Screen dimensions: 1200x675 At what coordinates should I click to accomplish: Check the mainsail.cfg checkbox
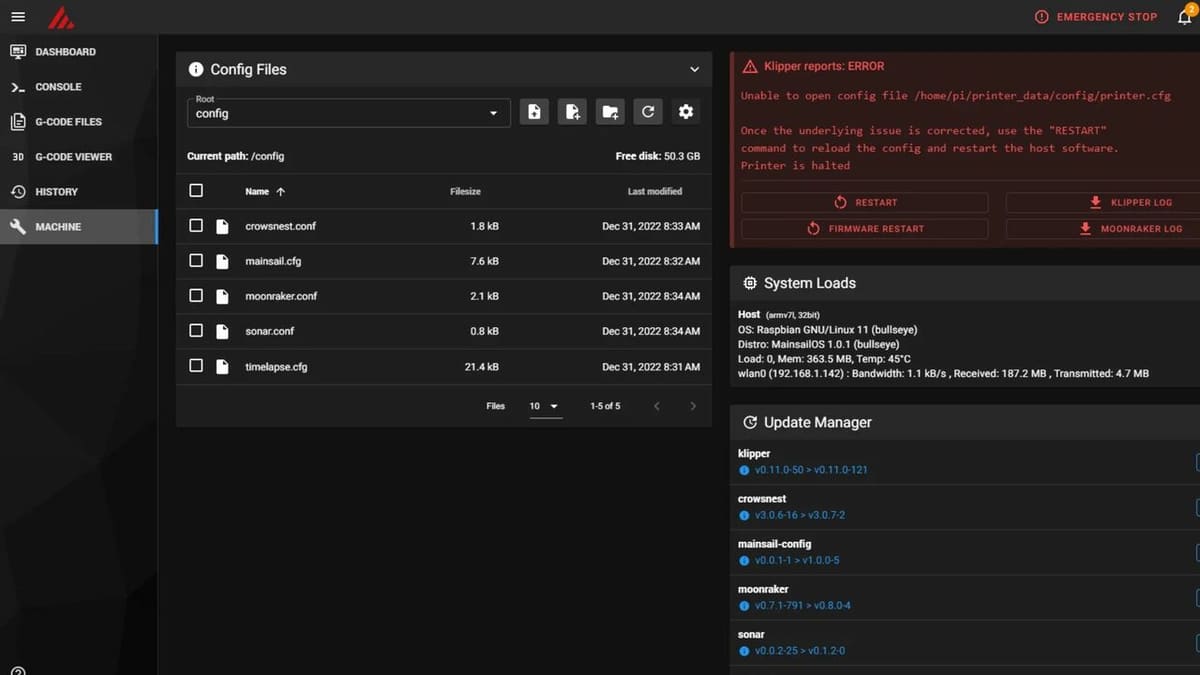[196, 261]
